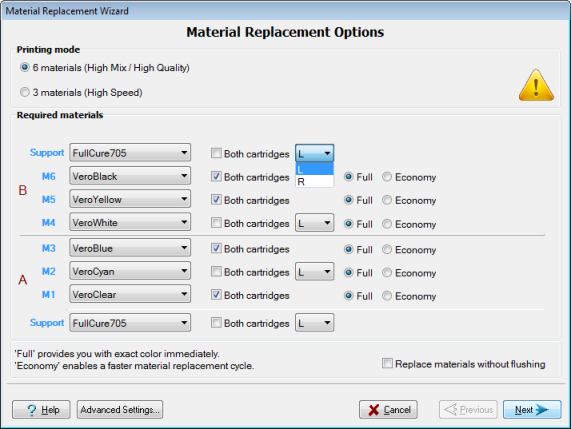
Task: Choose Economy for M5 VeroYellow
Action: click(x=387, y=200)
